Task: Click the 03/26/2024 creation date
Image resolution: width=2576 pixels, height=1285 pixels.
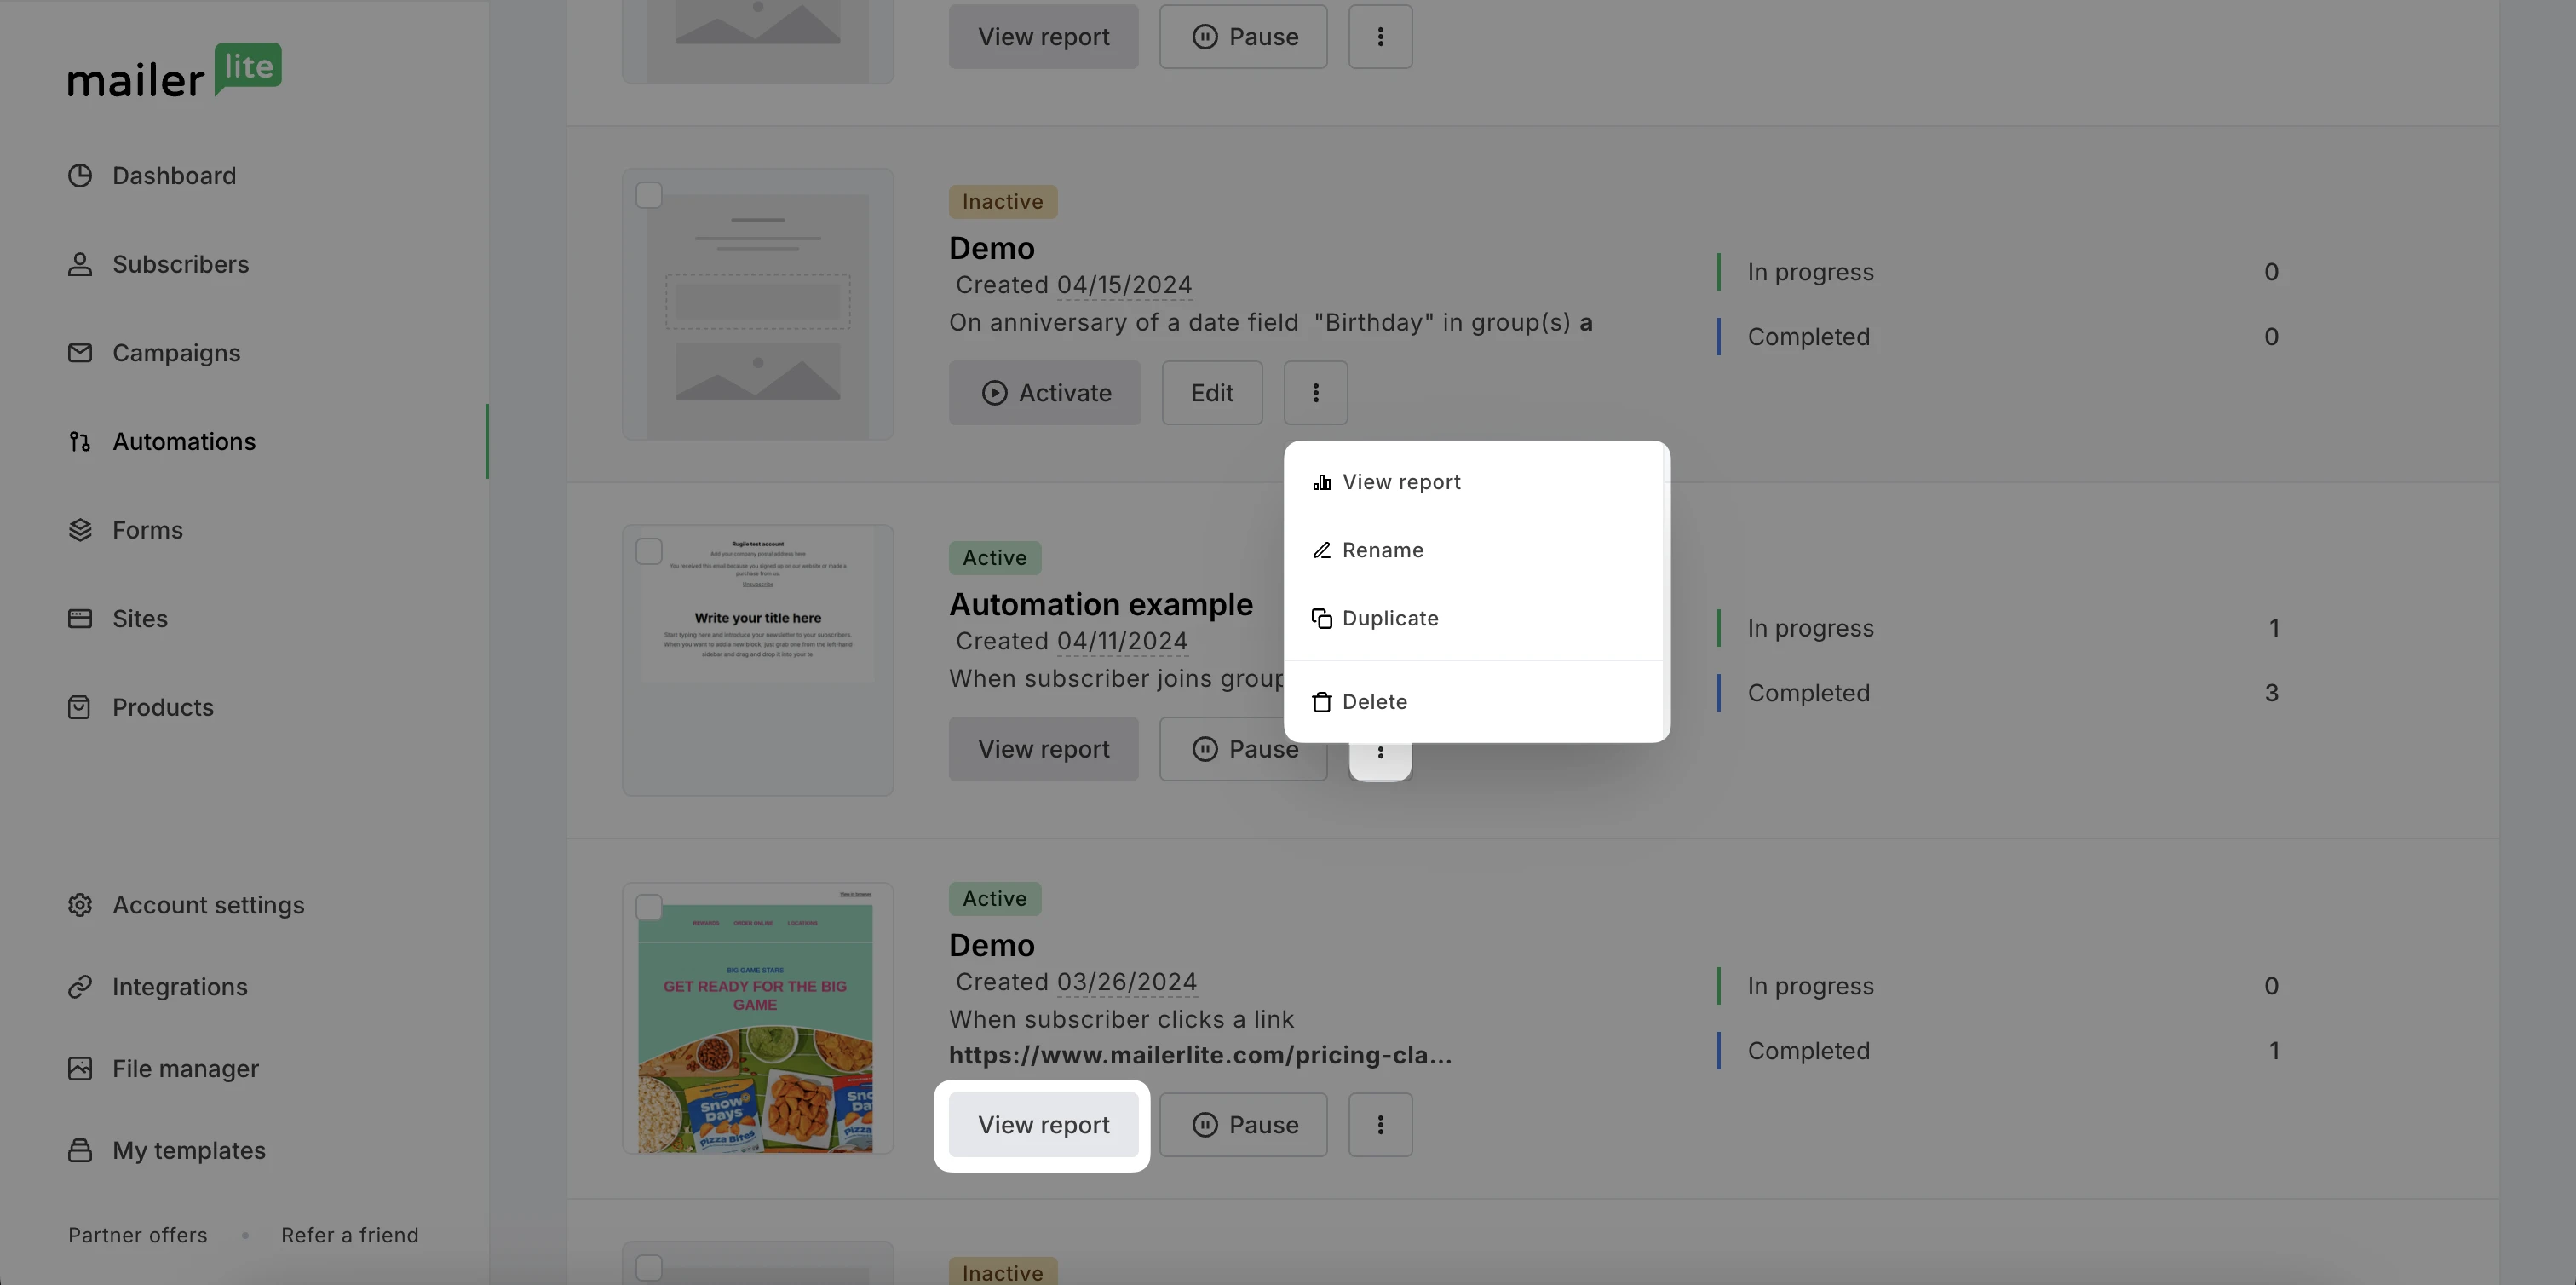Action: pos(1127,982)
